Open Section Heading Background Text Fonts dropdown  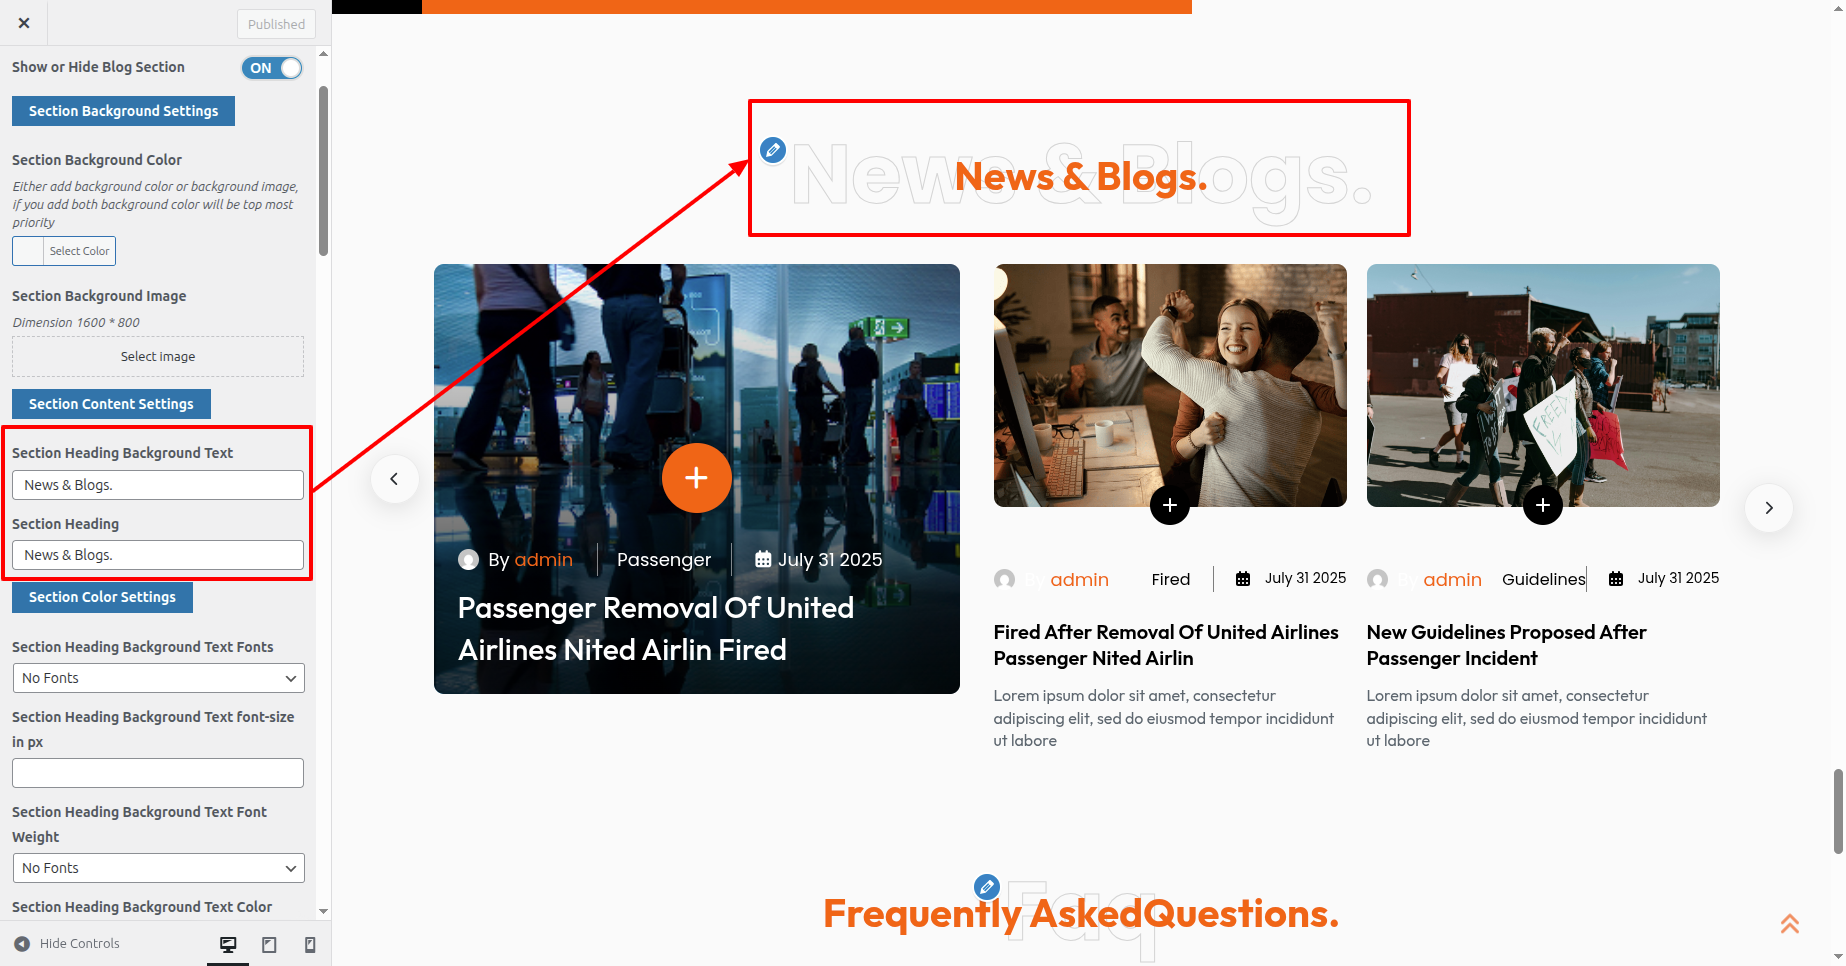click(x=158, y=678)
